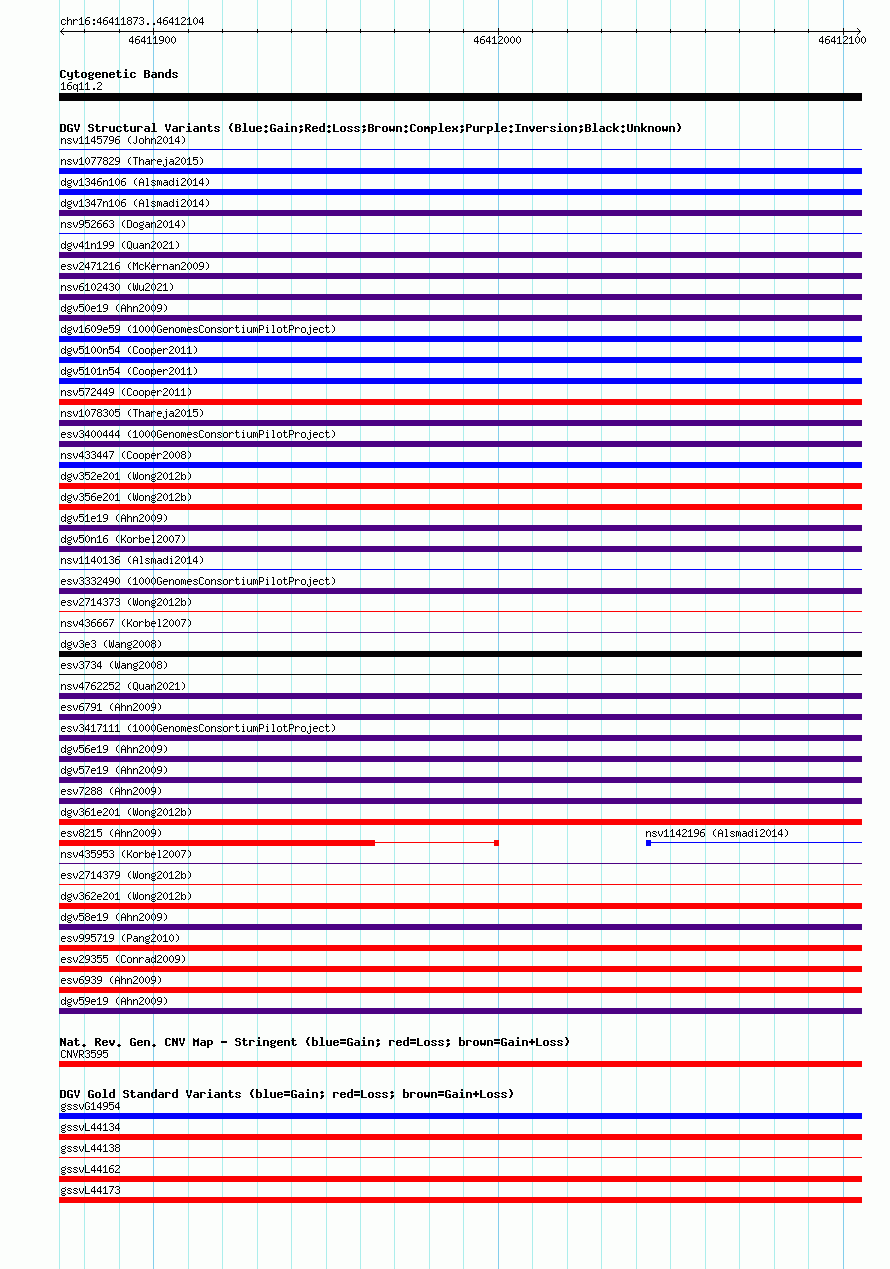Click the DGV Structural Variants track title
Image resolution: width=890 pixels, height=1269 pixels.
pyautogui.click(x=371, y=128)
